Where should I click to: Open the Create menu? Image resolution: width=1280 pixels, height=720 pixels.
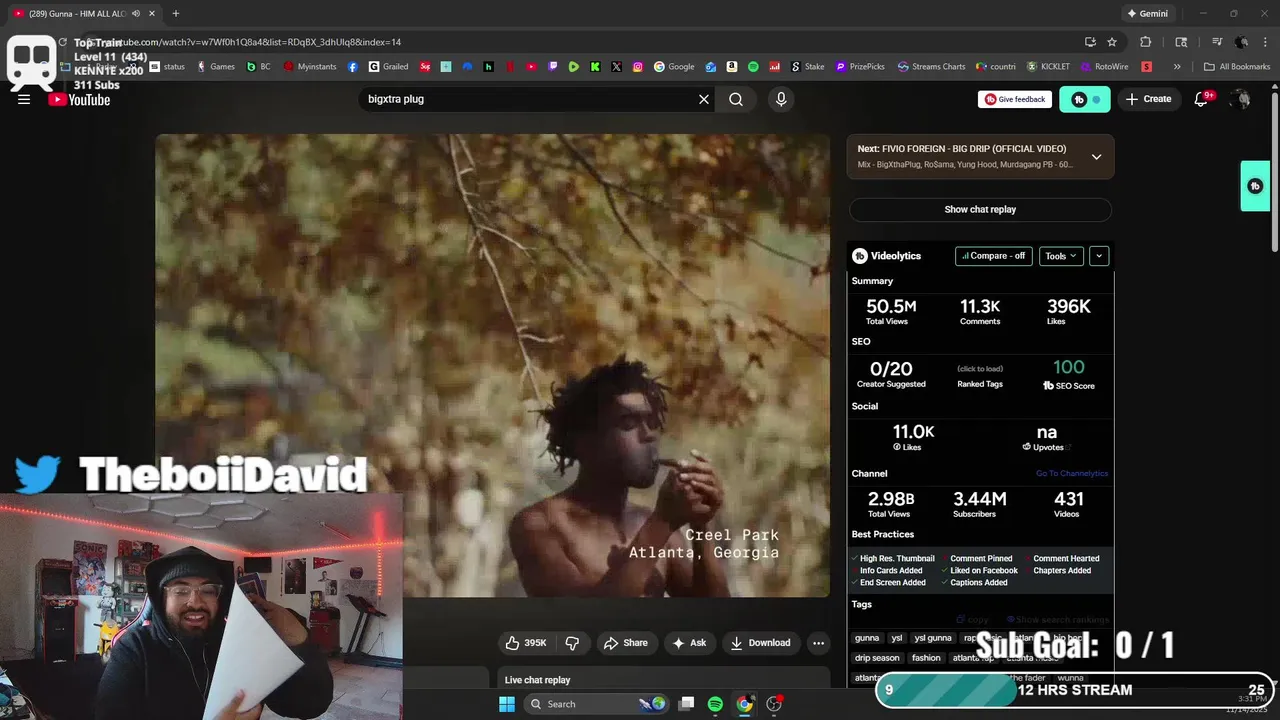pos(1148,99)
